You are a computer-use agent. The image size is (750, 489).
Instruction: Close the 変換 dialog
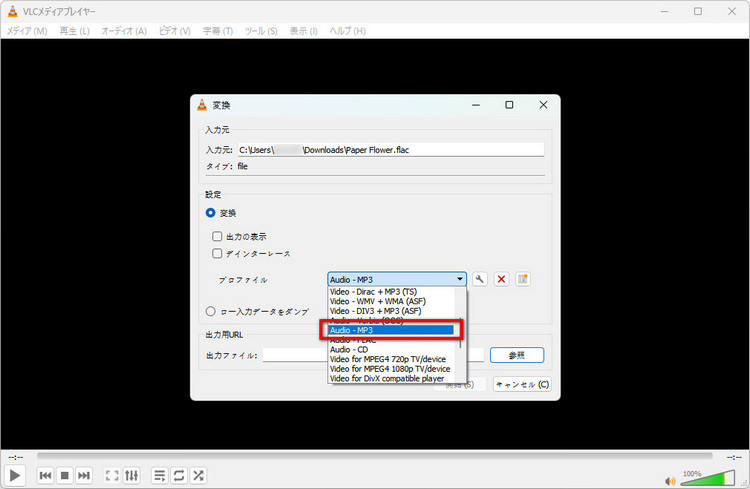click(x=543, y=105)
